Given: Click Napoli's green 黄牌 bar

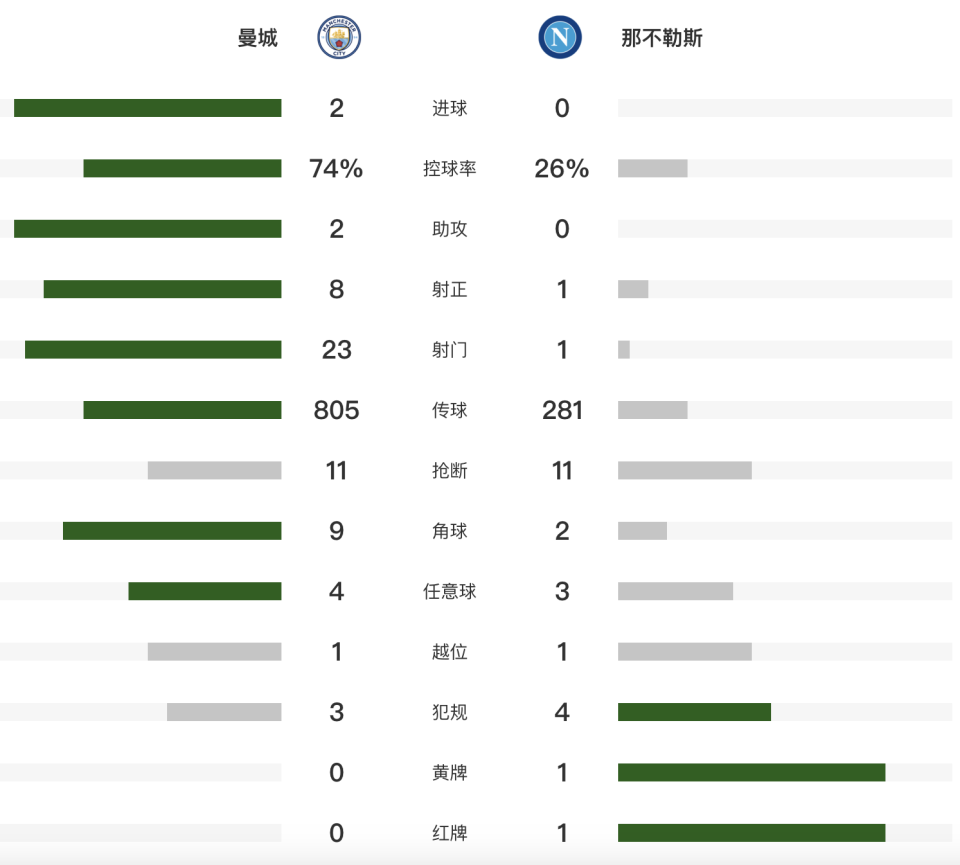Looking at the screenshot, I should 751,772.
